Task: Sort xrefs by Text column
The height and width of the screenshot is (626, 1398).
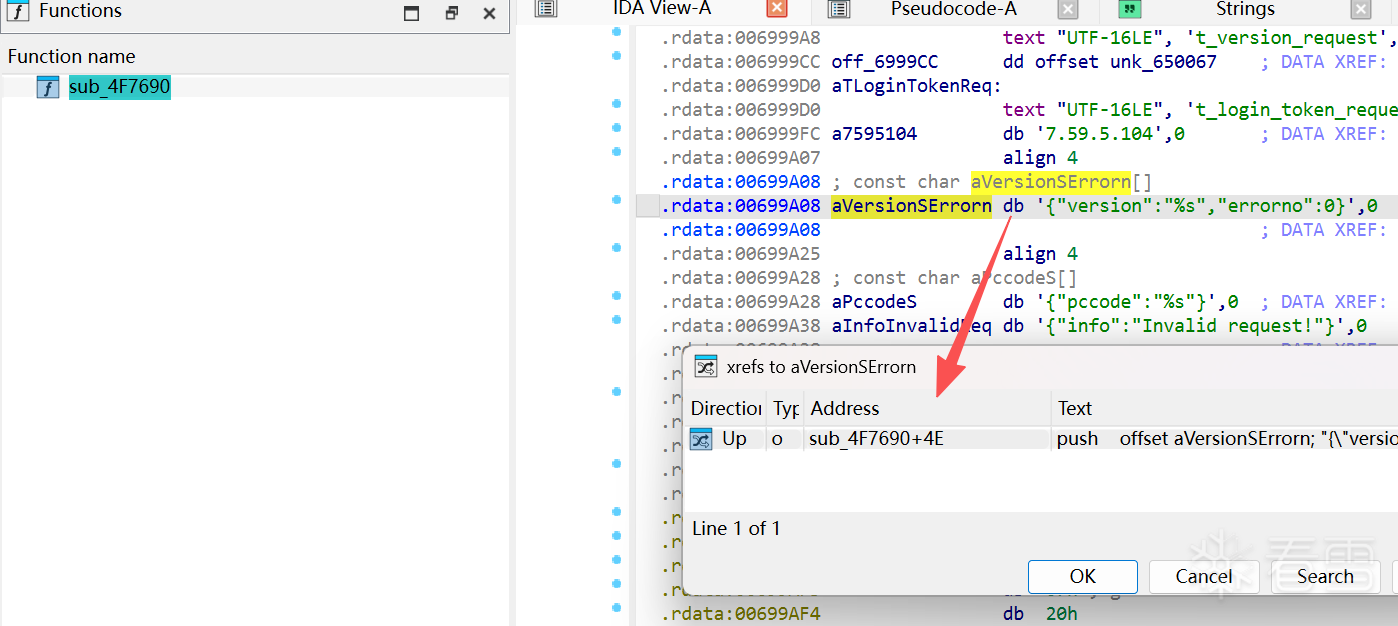Action: pos(1225,408)
